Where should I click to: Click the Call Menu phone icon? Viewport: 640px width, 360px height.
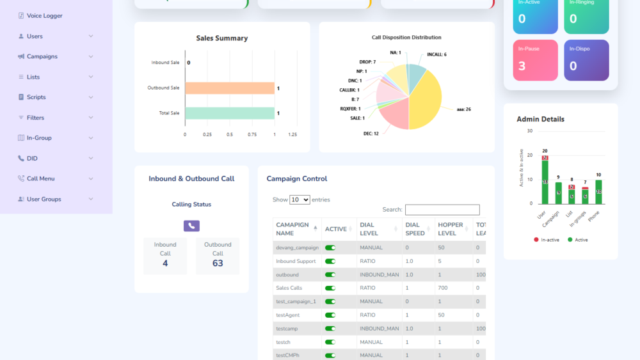coord(21,178)
